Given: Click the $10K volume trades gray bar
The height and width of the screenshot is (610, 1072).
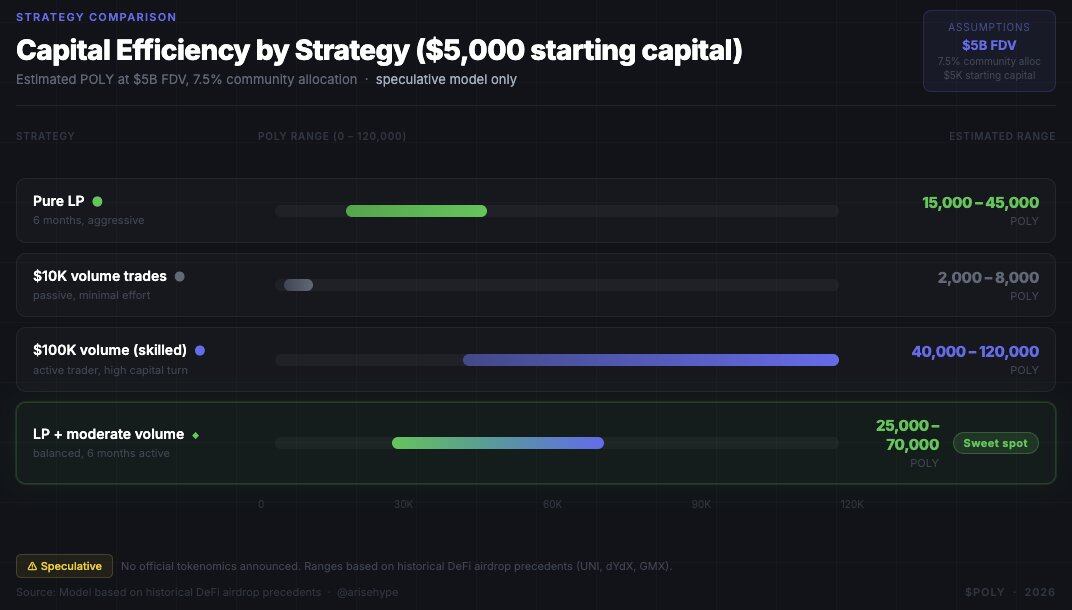Looking at the screenshot, I should [x=298, y=285].
